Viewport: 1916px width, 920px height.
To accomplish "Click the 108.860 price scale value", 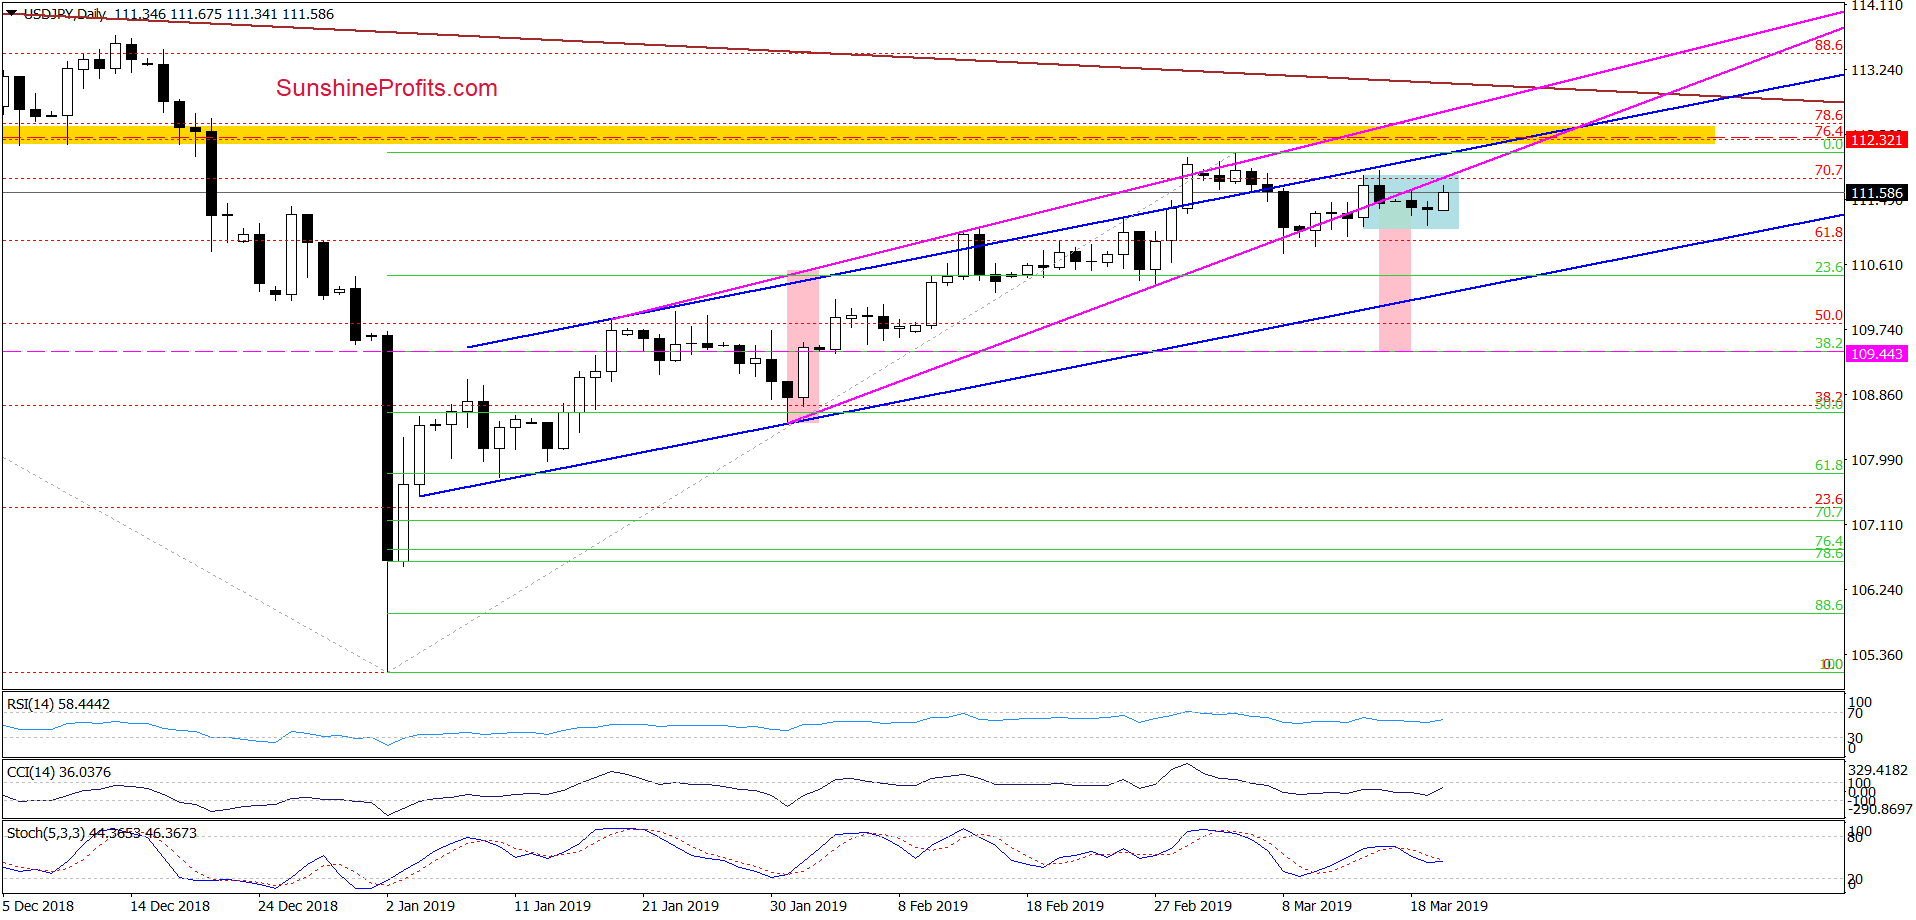I will (x=1877, y=395).
